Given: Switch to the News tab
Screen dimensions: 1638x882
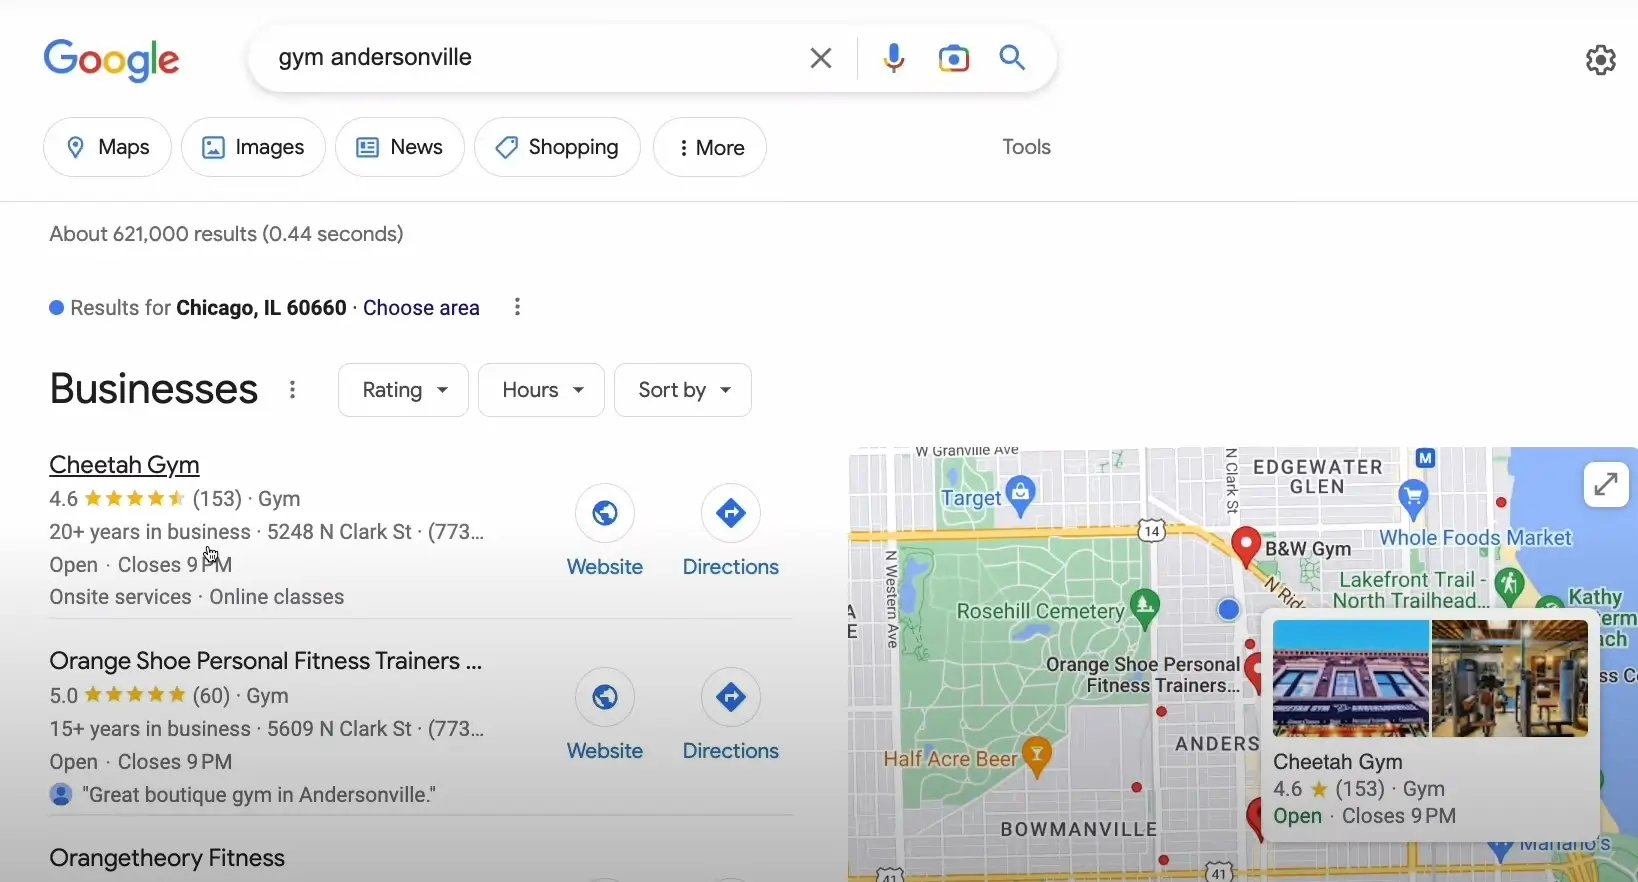Looking at the screenshot, I should (x=400, y=147).
